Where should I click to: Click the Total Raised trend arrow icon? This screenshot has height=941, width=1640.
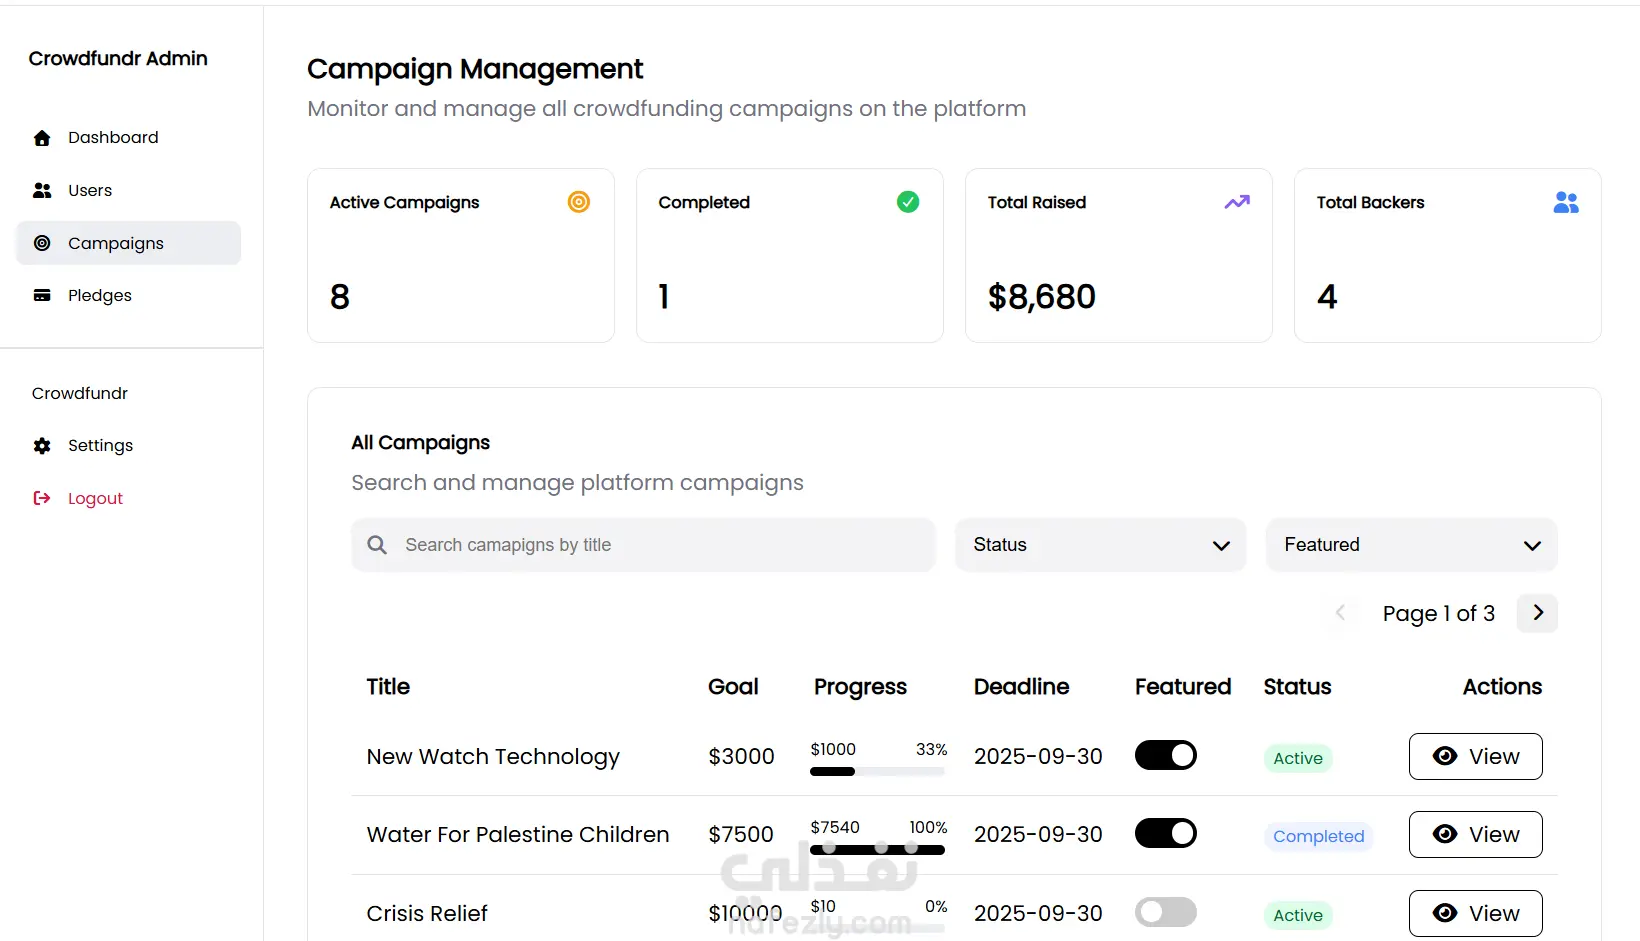[x=1237, y=202]
